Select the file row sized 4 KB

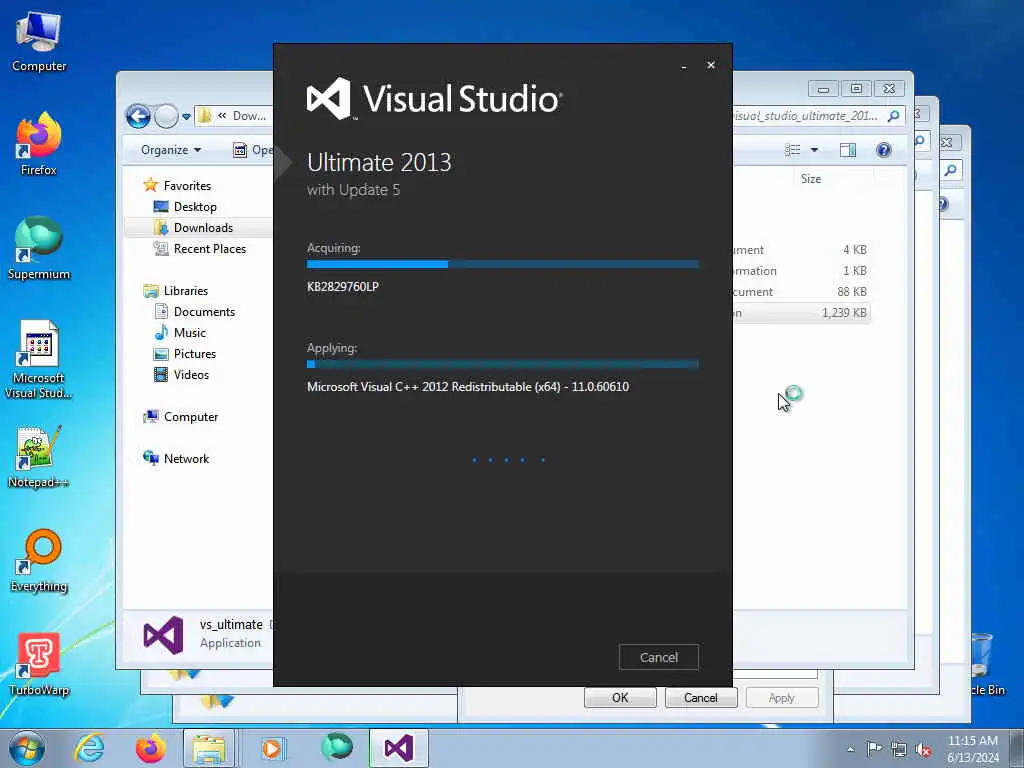coord(802,250)
